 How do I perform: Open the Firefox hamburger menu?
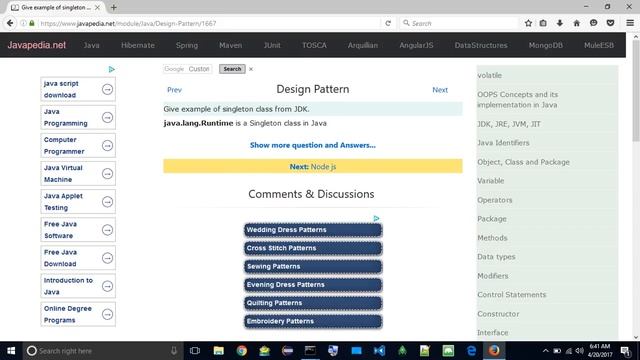click(630, 23)
